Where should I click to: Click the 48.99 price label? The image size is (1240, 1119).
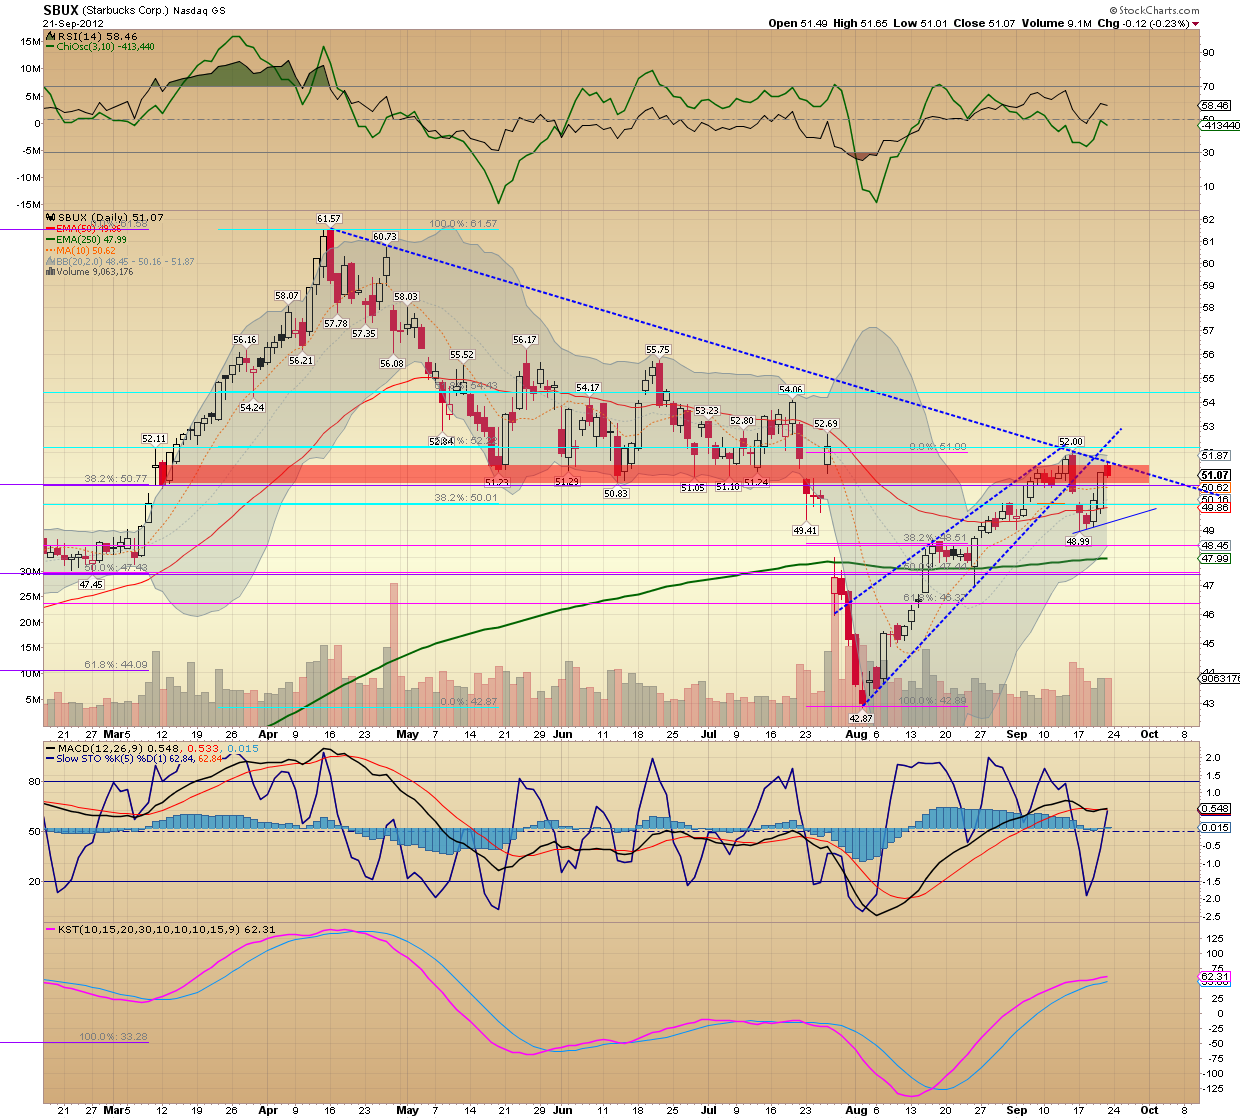tap(1077, 542)
